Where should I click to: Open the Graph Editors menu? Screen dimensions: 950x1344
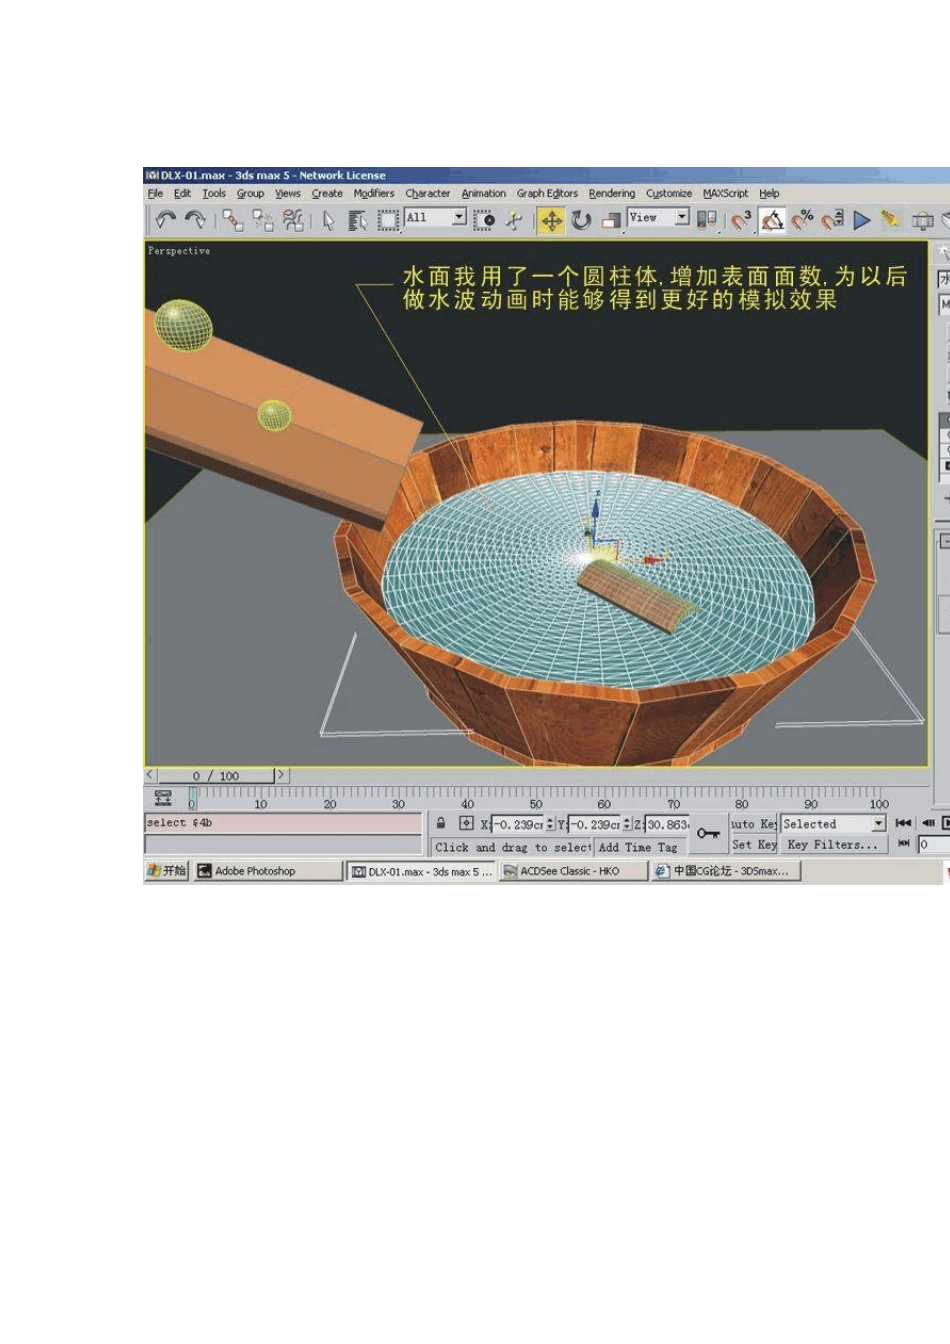tap(547, 193)
